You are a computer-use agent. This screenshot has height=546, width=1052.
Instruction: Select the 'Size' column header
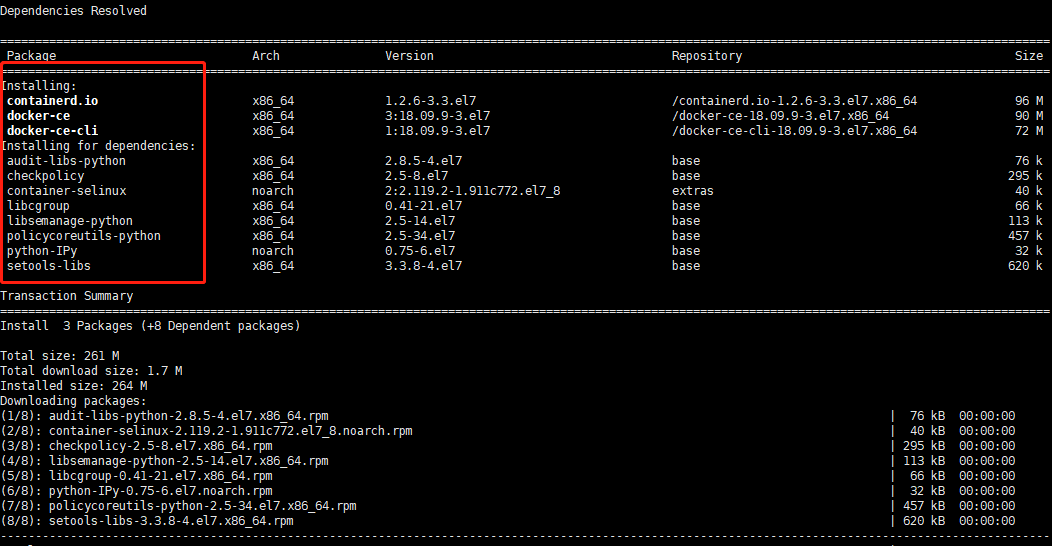1029,56
